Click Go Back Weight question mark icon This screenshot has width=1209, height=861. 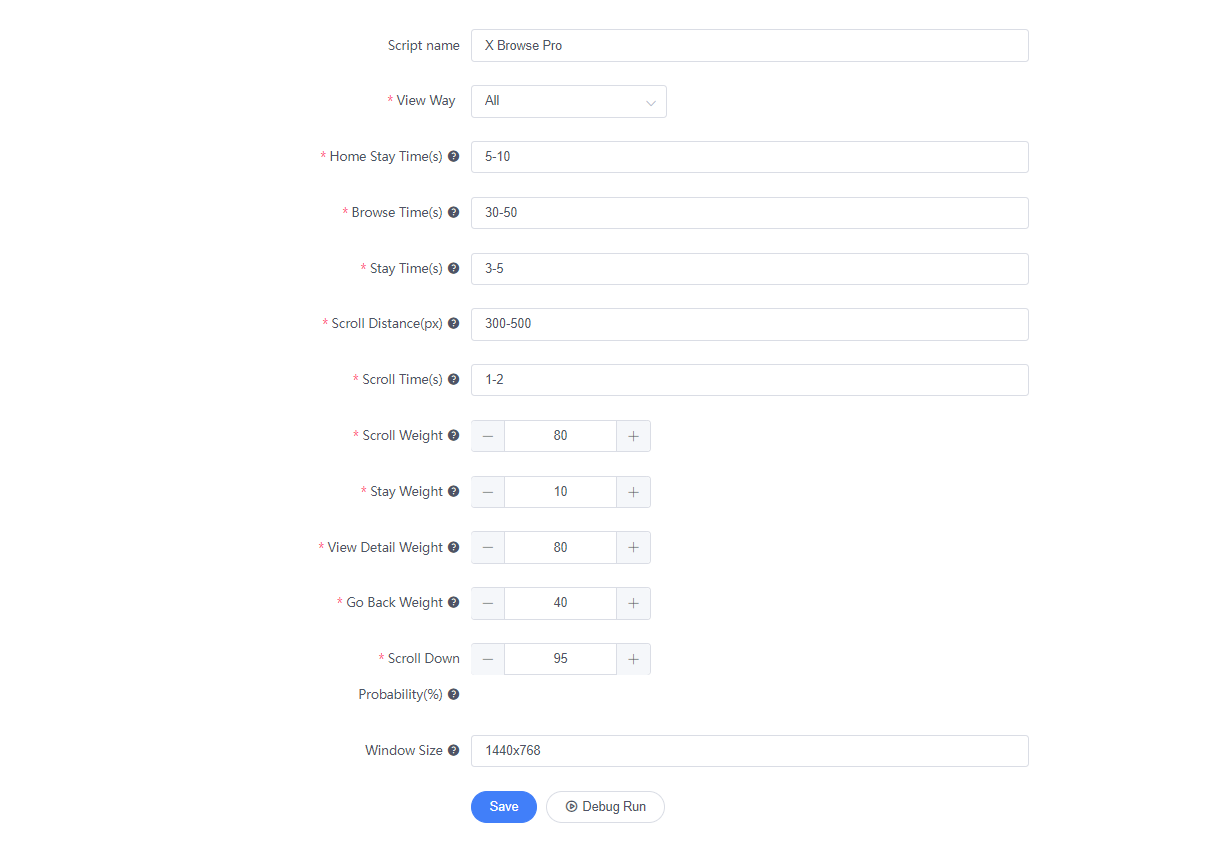pos(453,602)
